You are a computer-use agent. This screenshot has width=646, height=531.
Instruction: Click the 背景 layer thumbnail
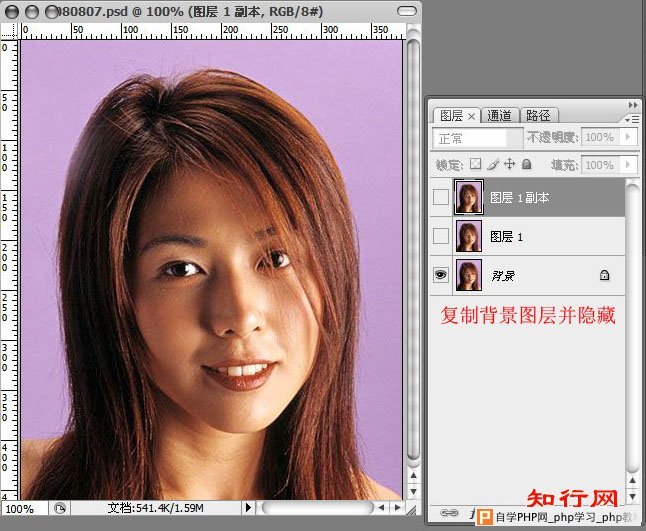[469, 275]
